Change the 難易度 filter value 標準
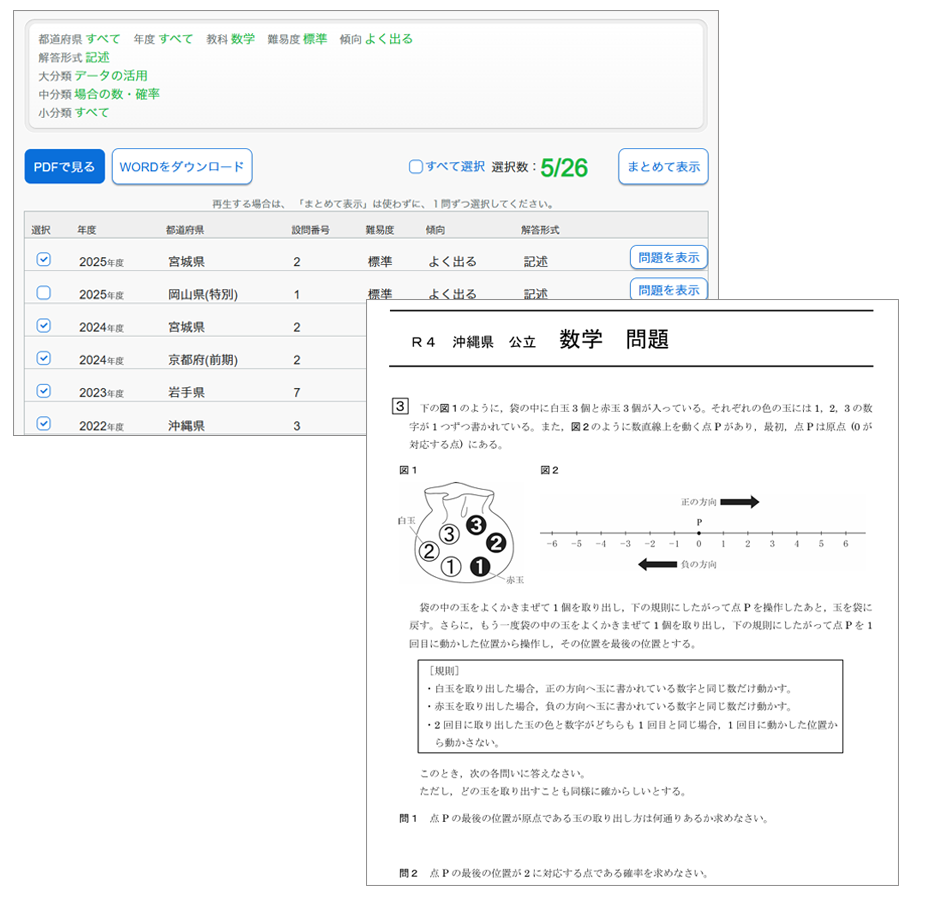 click(x=315, y=39)
